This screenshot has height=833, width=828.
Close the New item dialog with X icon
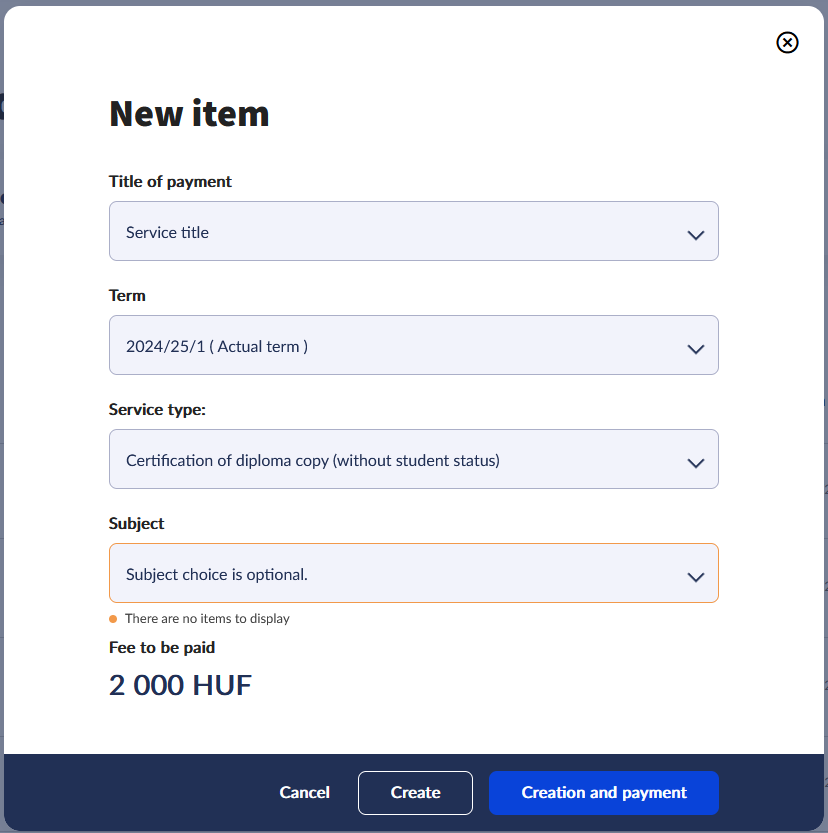click(x=788, y=42)
